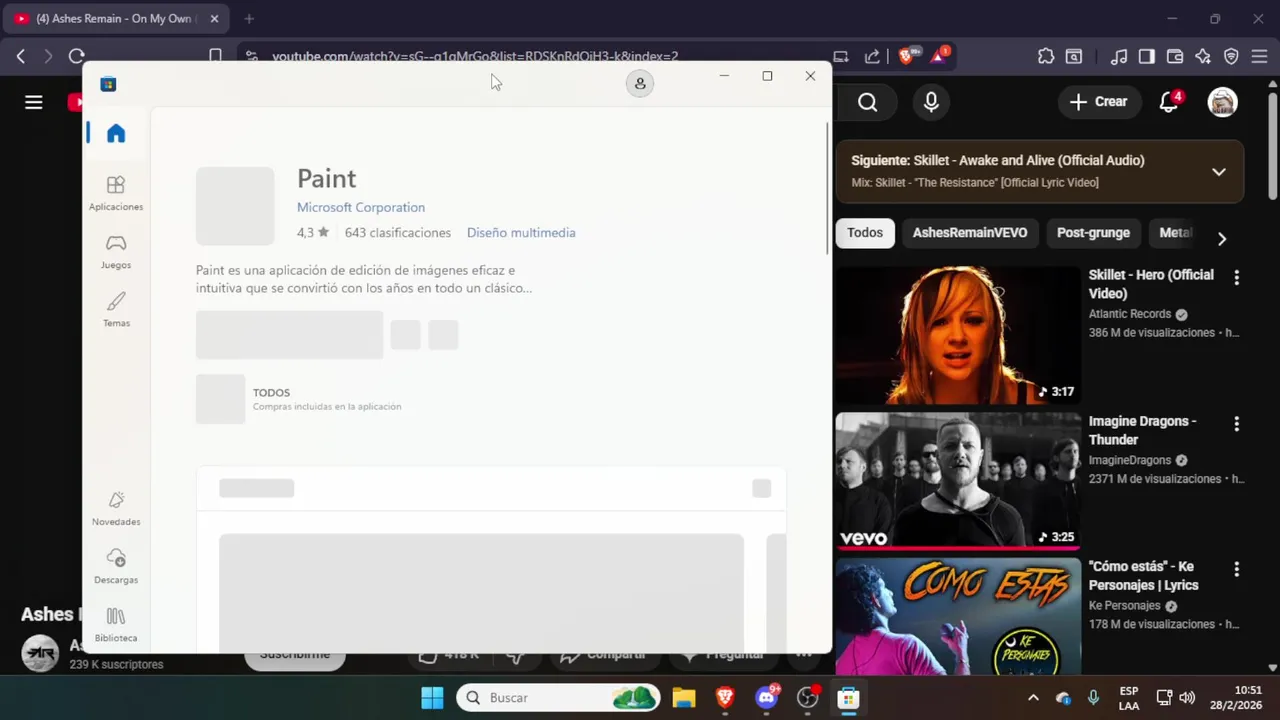Click the YouTube page vertical scrollbar
Screen dimensions: 1280x720
click(x=1272, y=148)
